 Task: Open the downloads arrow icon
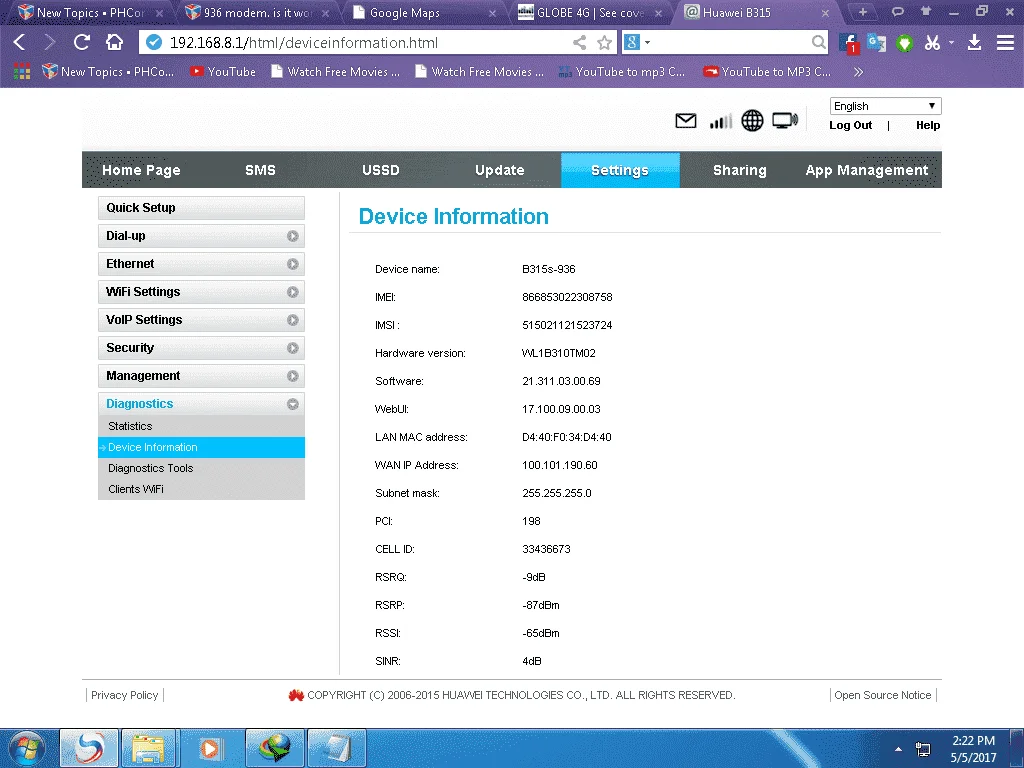pyautogui.click(x=974, y=43)
